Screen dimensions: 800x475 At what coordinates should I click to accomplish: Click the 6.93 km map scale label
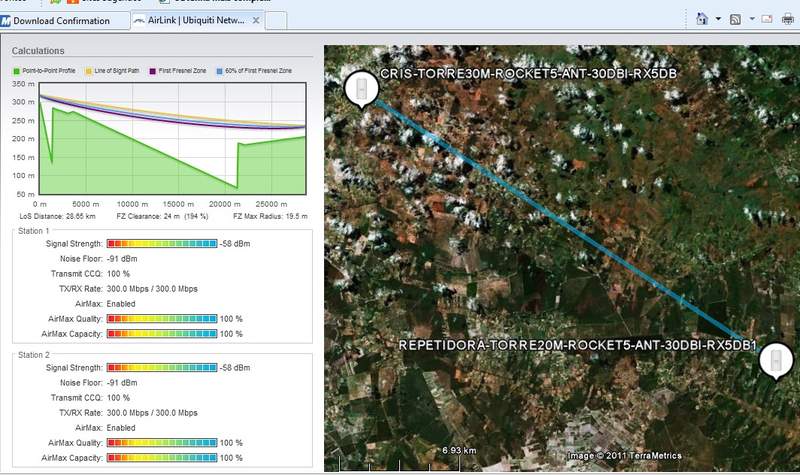(459, 451)
